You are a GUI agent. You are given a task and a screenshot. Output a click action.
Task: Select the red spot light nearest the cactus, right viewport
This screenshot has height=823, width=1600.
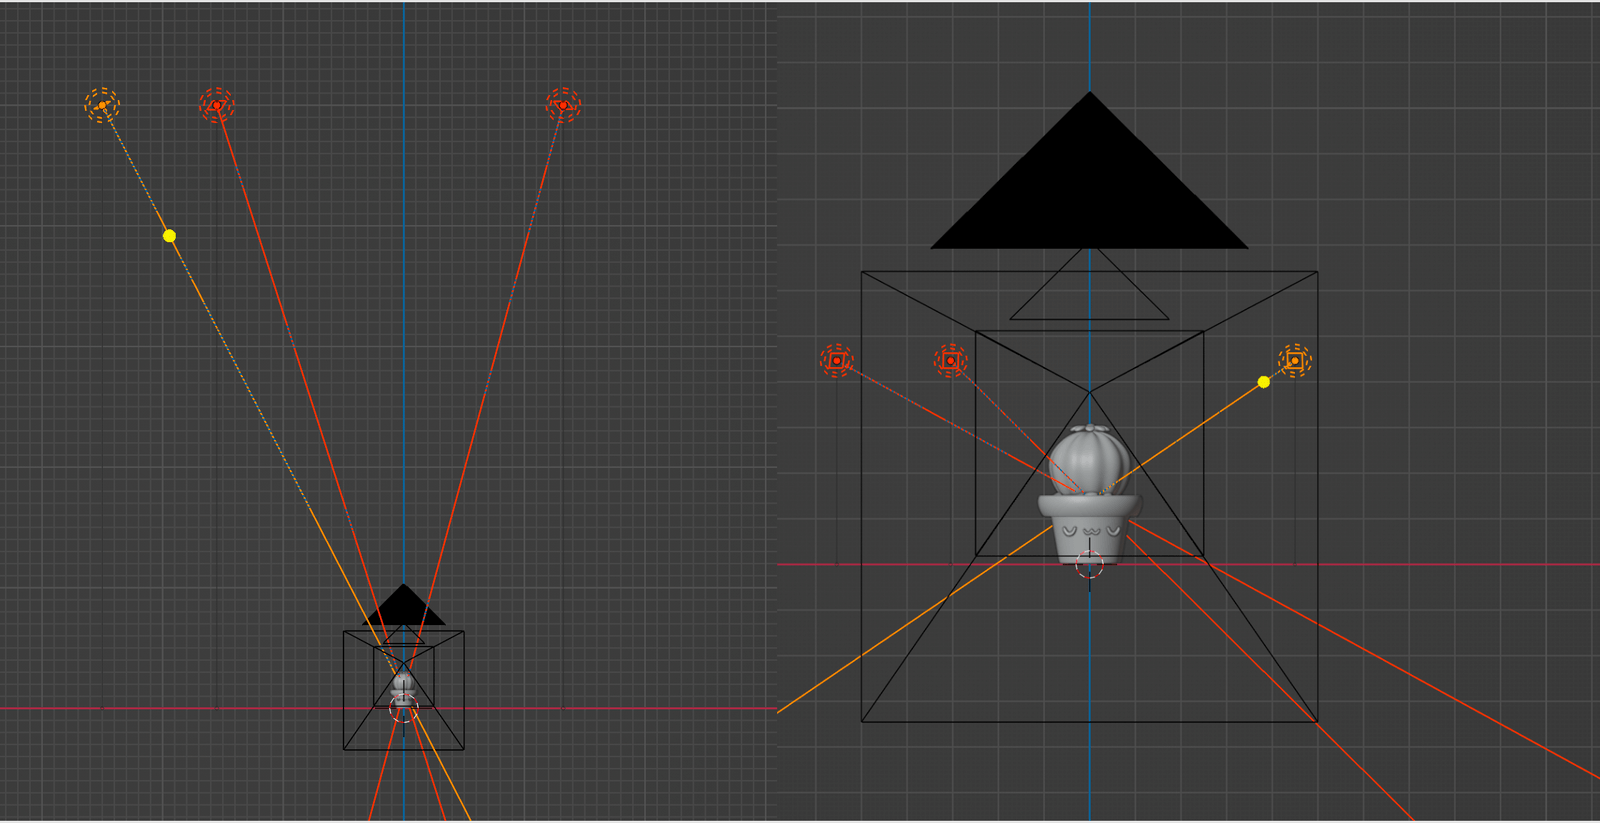(x=951, y=360)
